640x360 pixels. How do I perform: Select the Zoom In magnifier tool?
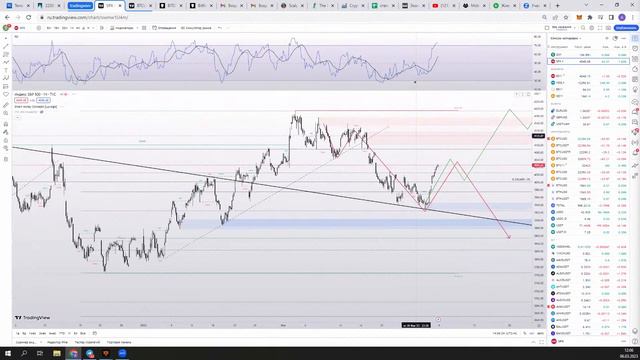point(6,113)
